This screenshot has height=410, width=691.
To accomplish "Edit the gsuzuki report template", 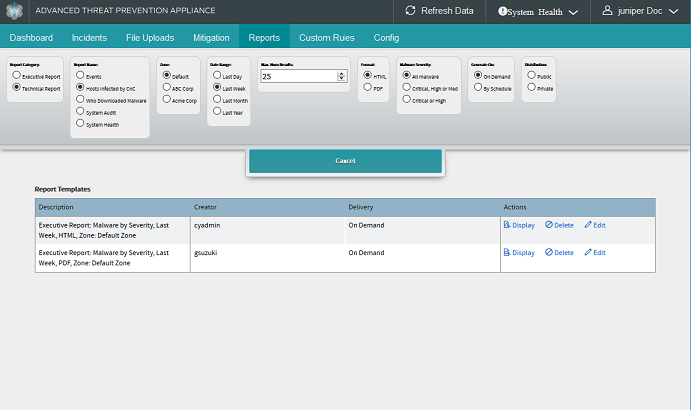I will click(x=595, y=253).
